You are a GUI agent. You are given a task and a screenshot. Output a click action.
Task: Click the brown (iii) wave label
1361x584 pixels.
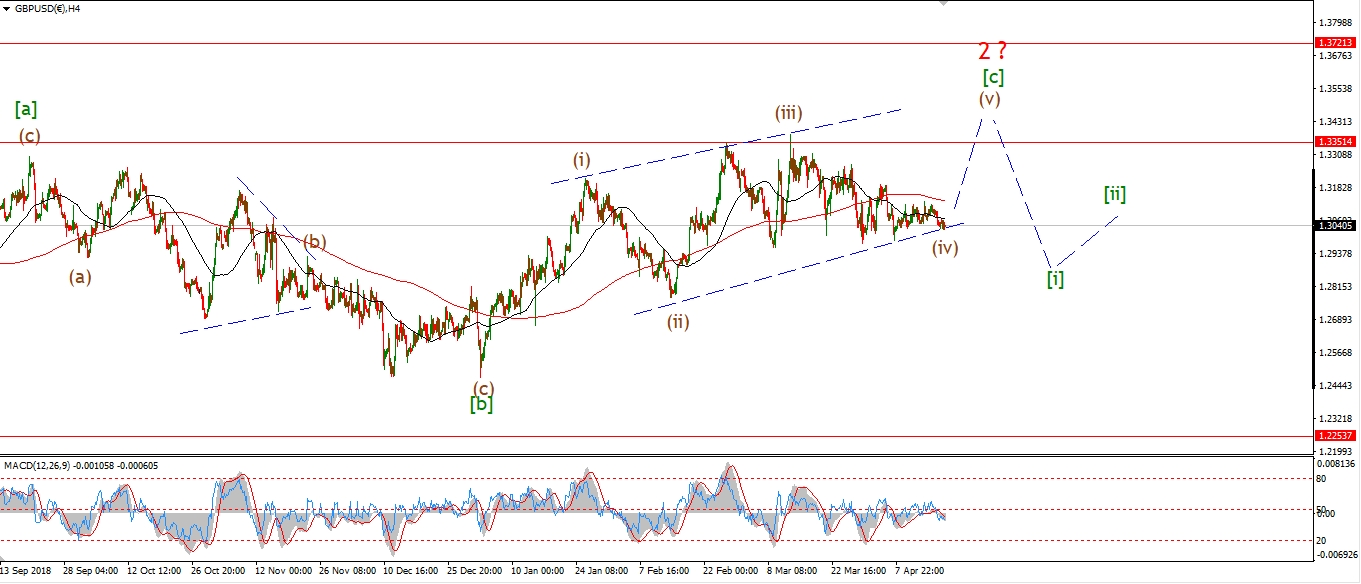point(789,113)
